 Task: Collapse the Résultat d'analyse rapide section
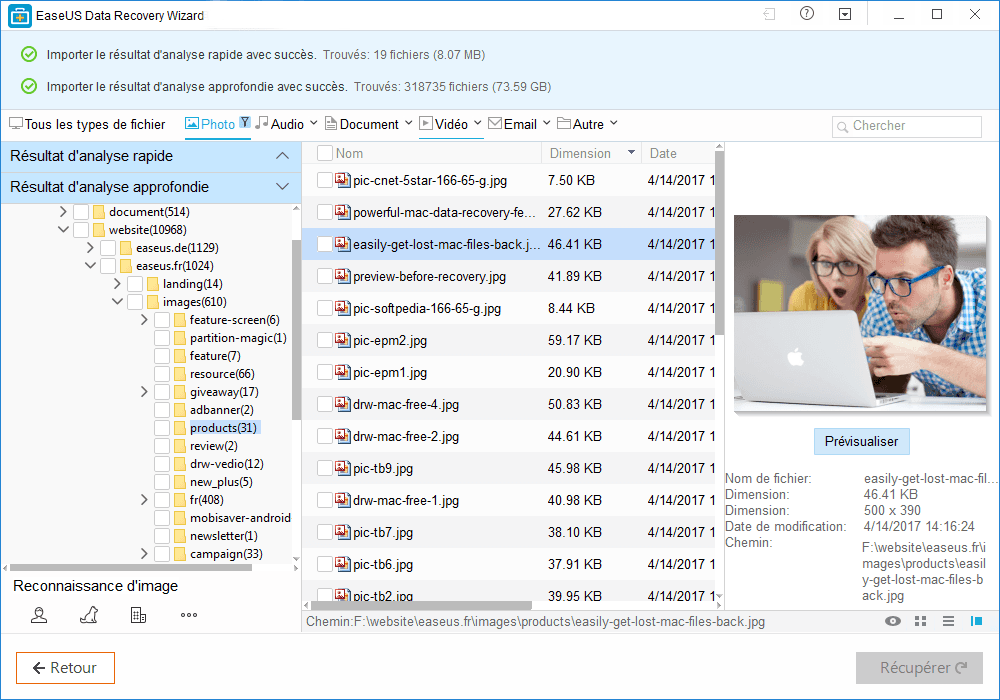click(x=283, y=156)
